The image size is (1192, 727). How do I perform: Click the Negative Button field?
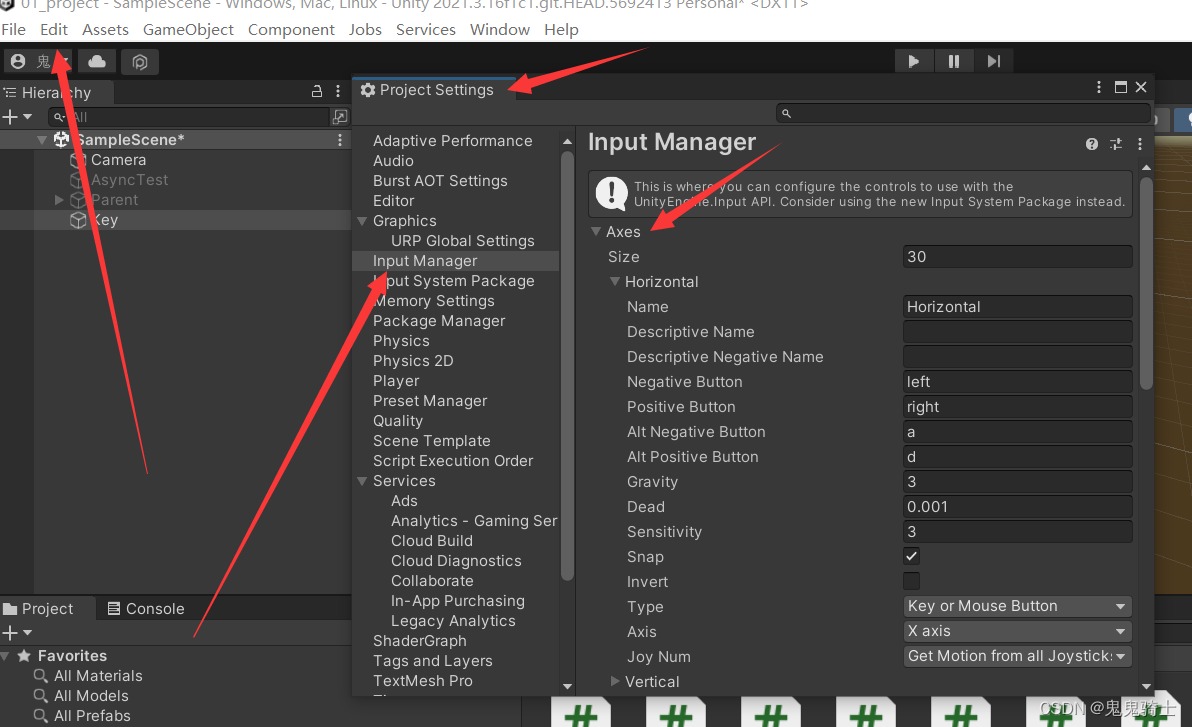[1017, 382]
